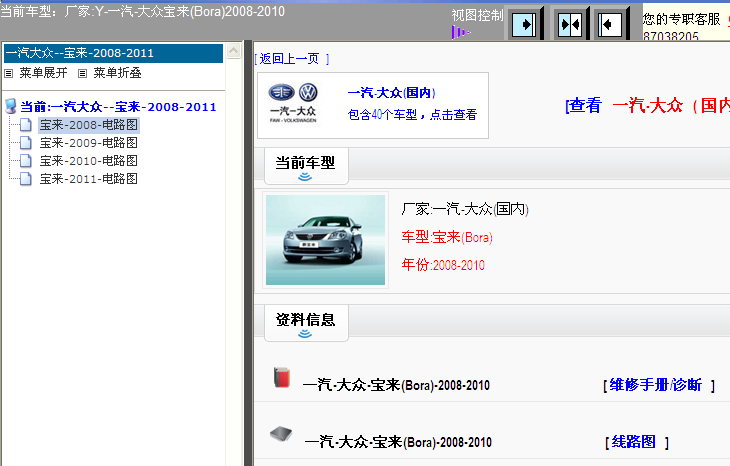Click page icon next to 宝来-2011-电路图
Screen dimensions: 730x466
(26, 179)
